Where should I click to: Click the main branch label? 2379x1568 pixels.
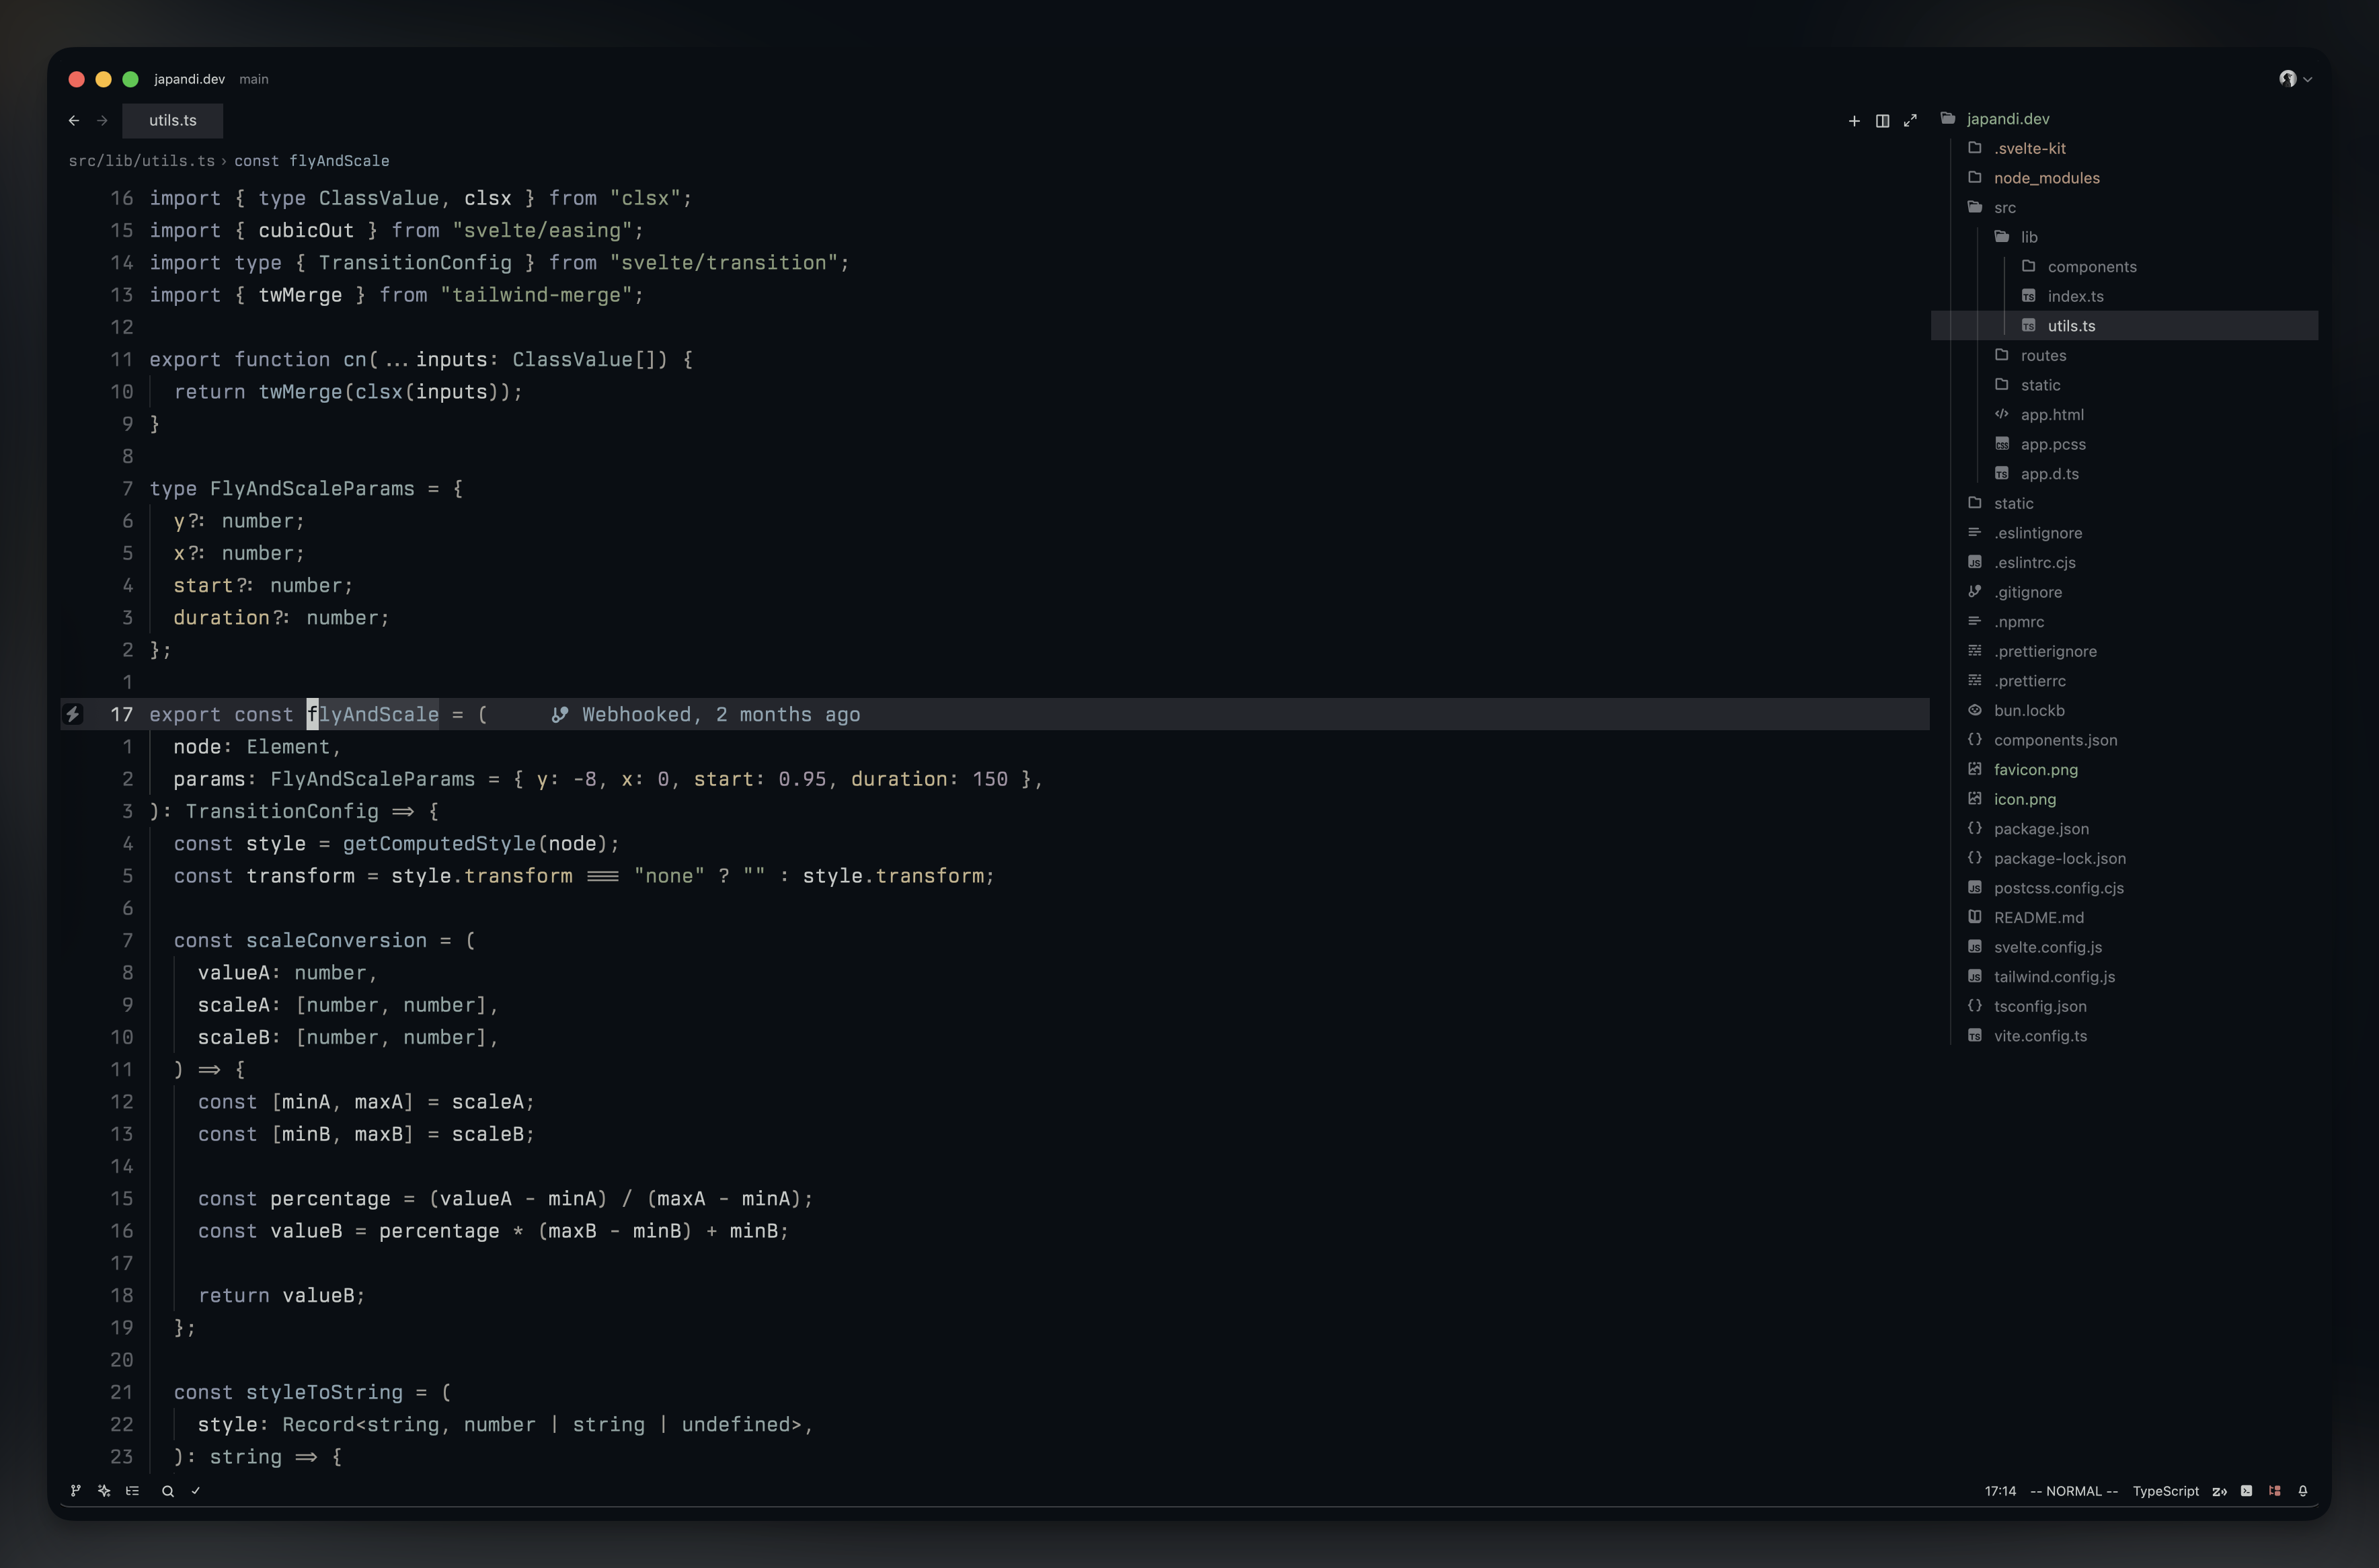254,79
